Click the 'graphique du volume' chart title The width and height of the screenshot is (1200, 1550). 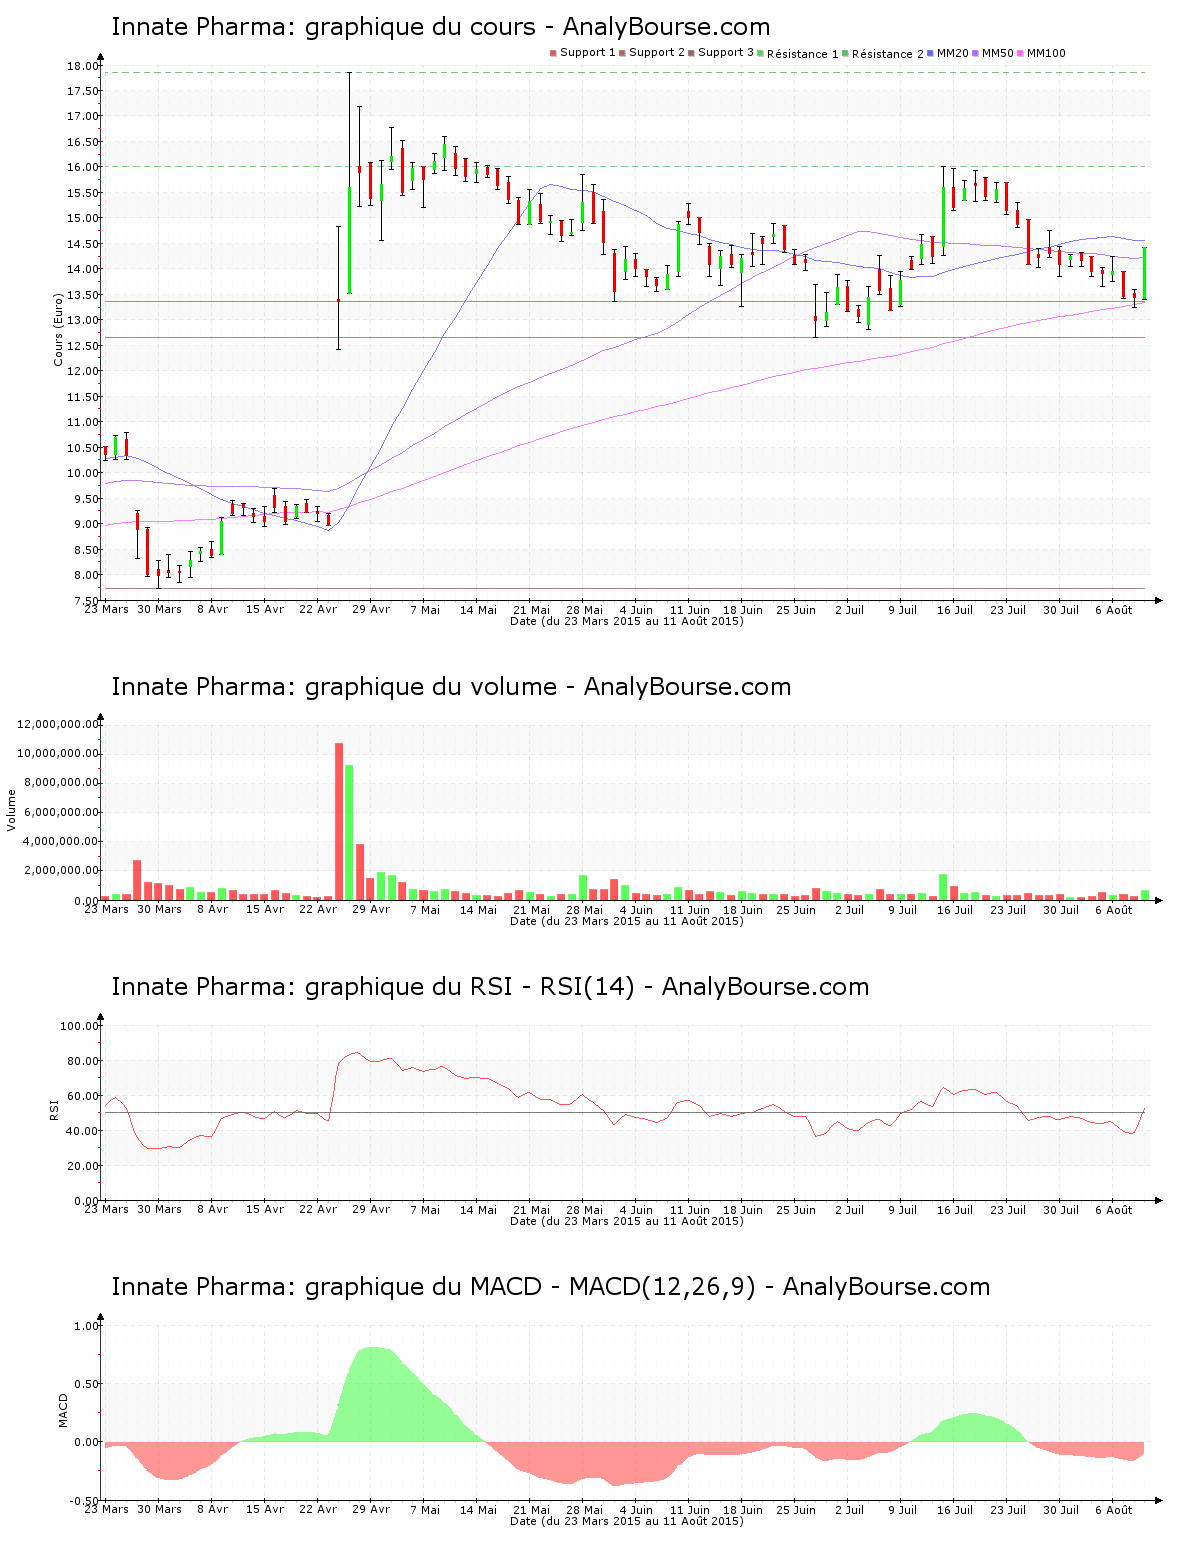click(x=451, y=687)
